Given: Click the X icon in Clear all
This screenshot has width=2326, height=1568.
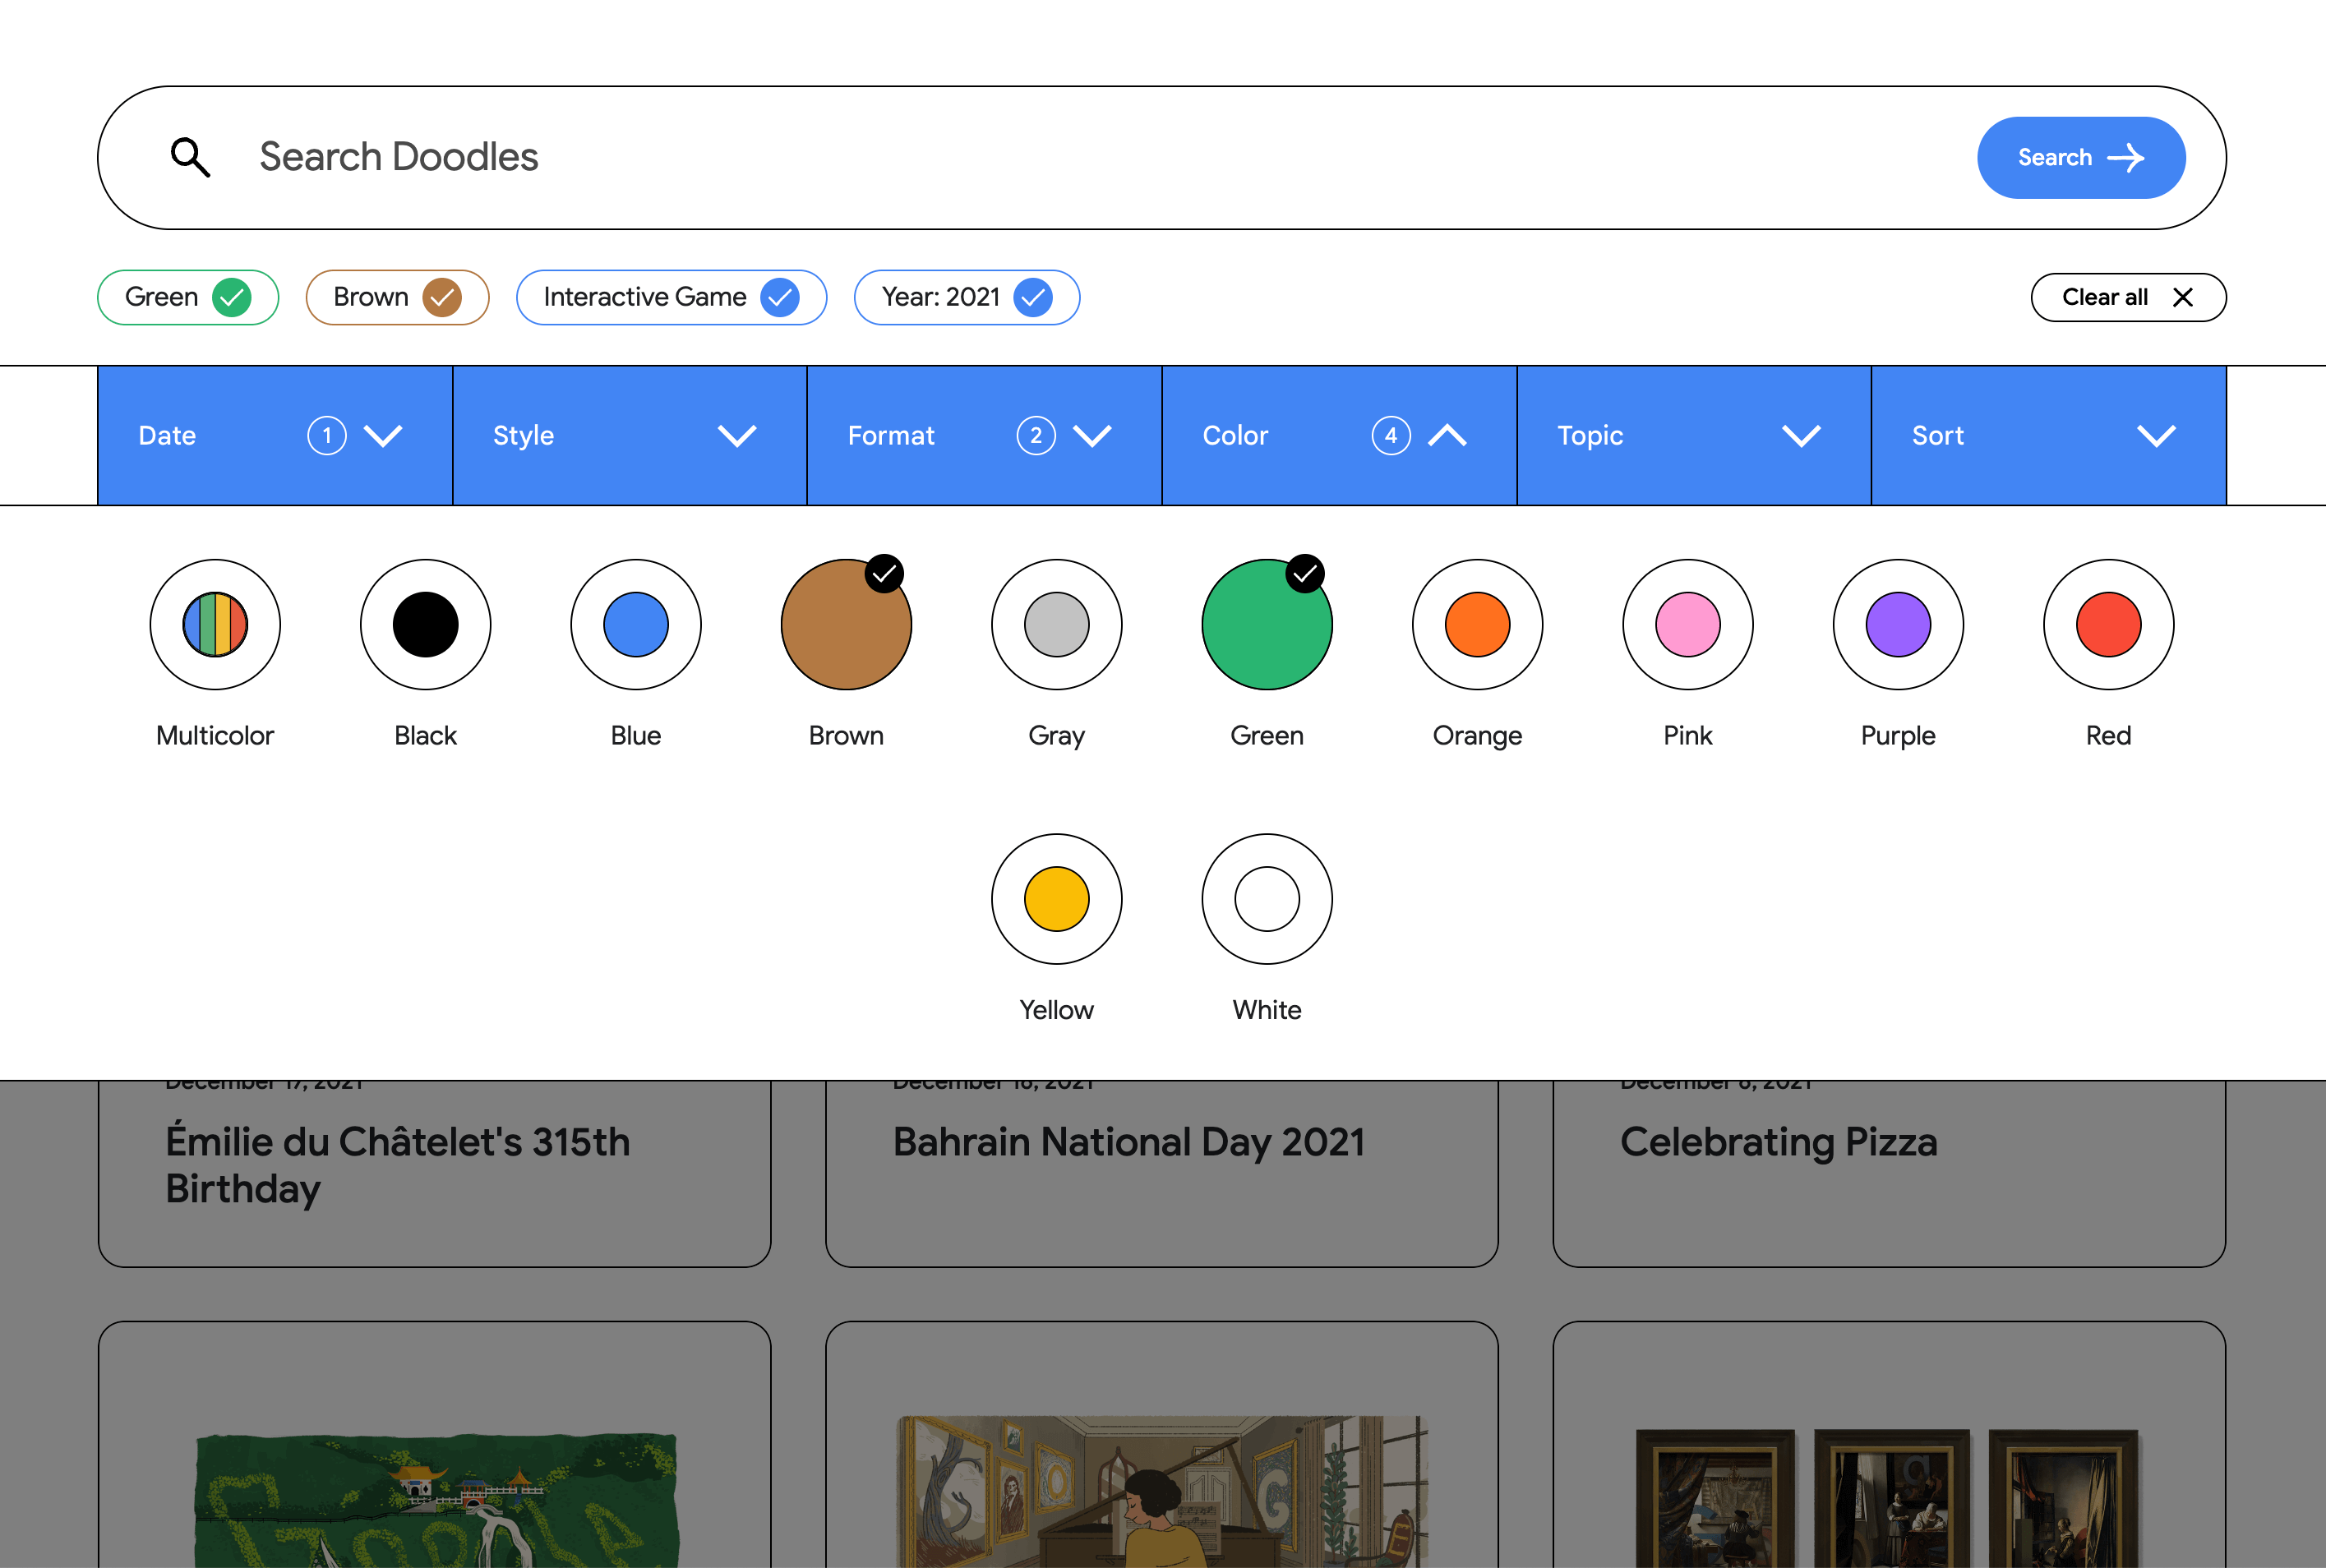Looking at the screenshot, I should click(2183, 297).
